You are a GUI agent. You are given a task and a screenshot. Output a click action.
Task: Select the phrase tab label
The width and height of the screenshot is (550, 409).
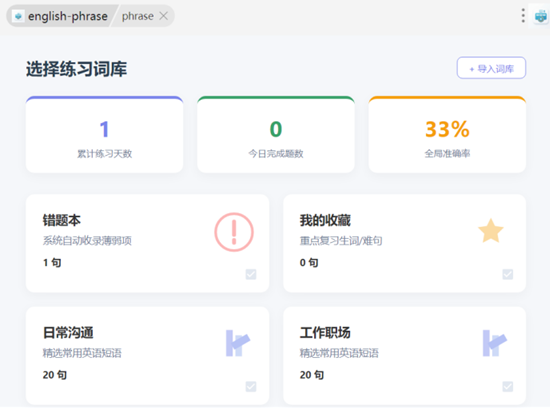click(x=138, y=16)
